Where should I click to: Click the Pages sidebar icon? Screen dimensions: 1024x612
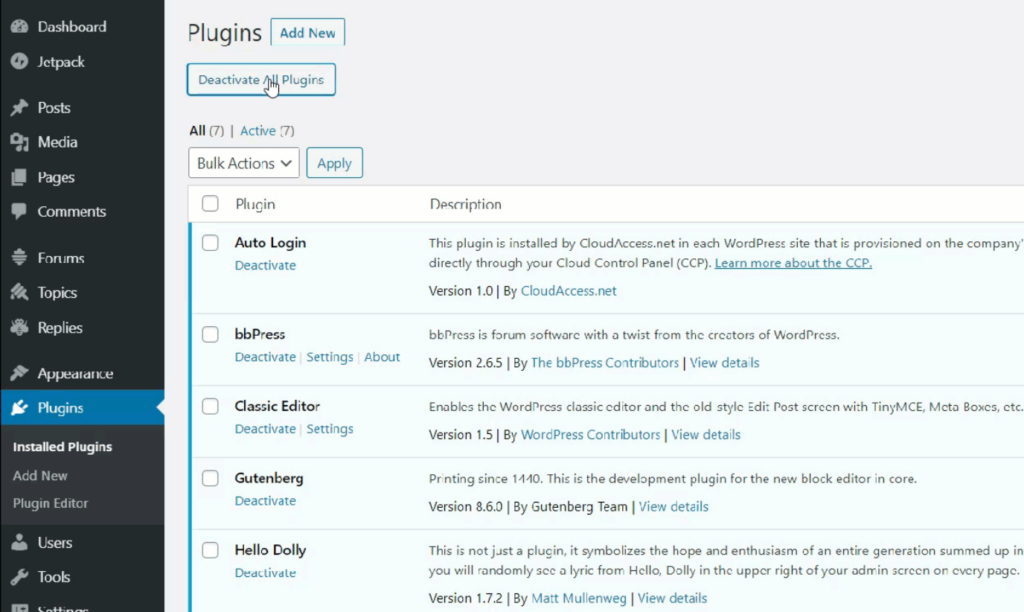[20, 177]
